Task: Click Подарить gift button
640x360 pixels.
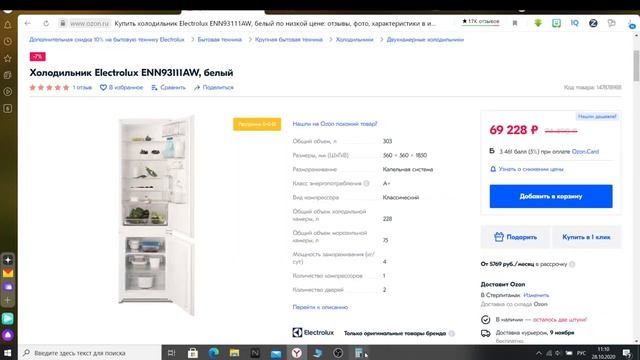Action: pyautogui.click(x=515, y=237)
